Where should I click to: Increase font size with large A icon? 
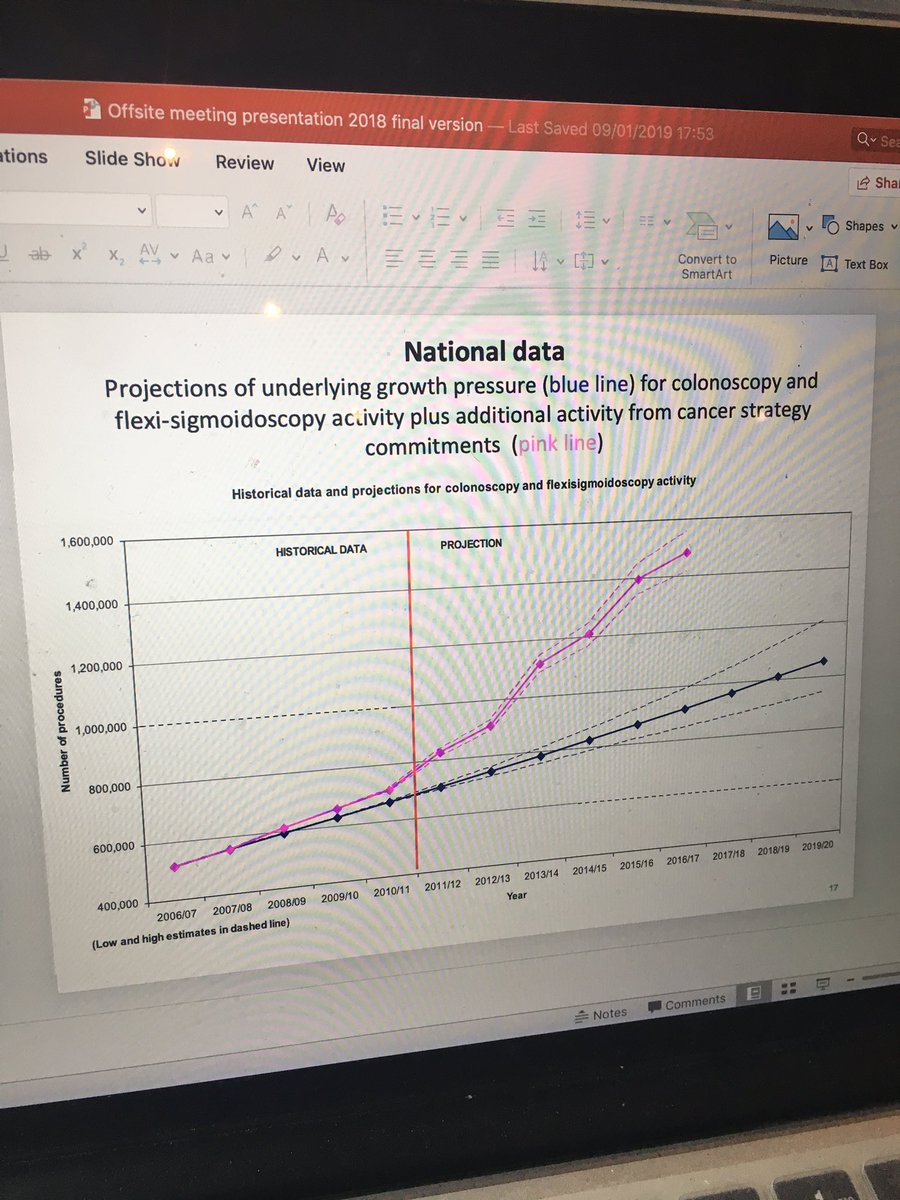click(248, 212)
